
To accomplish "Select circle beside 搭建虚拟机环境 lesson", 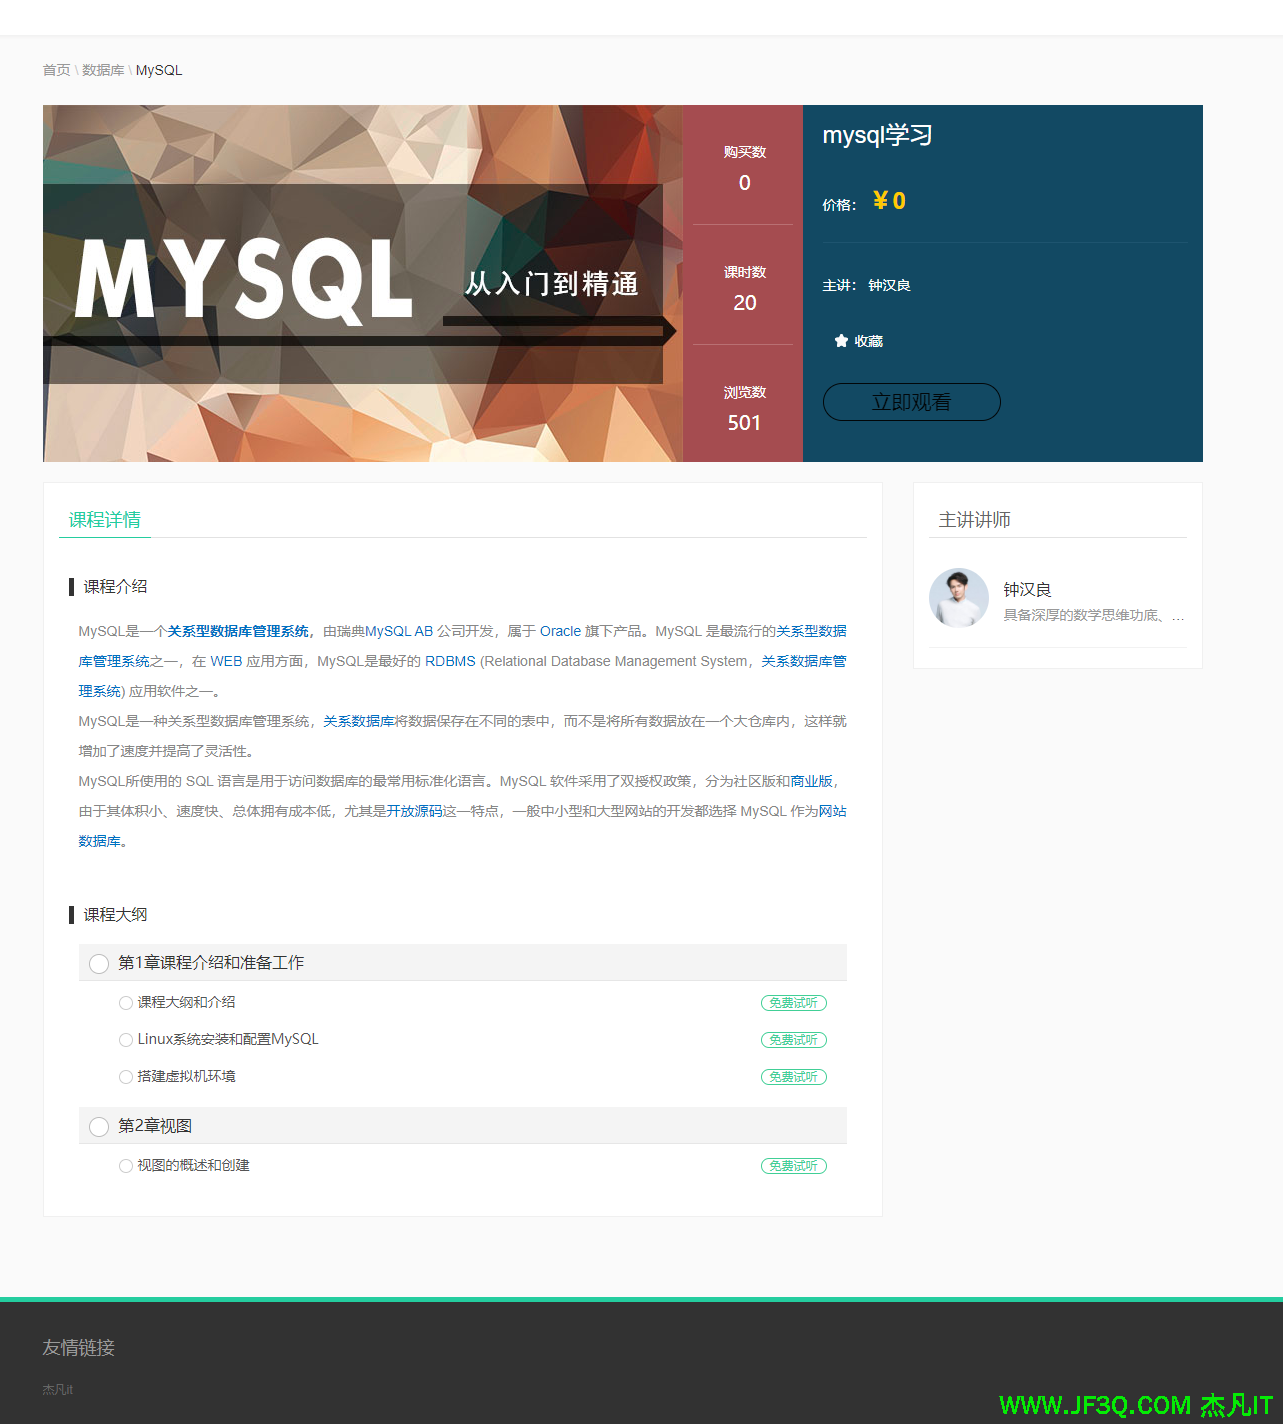I will (126, 1077).
